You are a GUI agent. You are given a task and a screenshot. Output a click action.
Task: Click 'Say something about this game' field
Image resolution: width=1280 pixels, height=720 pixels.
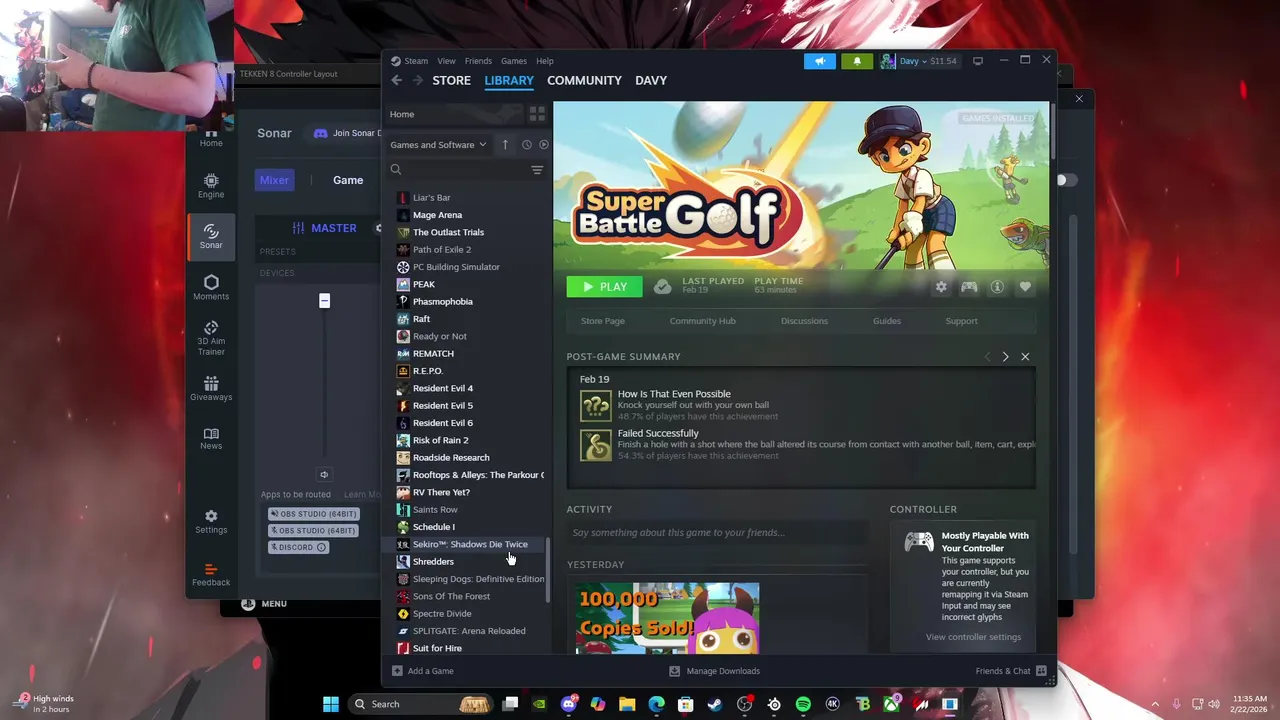(717, 533)
